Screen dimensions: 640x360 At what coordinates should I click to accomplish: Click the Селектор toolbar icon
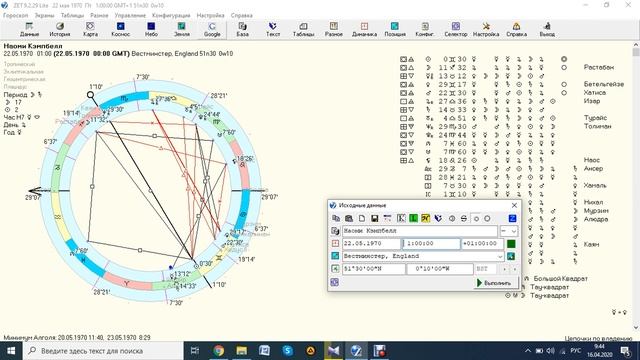tap(456, 30)
